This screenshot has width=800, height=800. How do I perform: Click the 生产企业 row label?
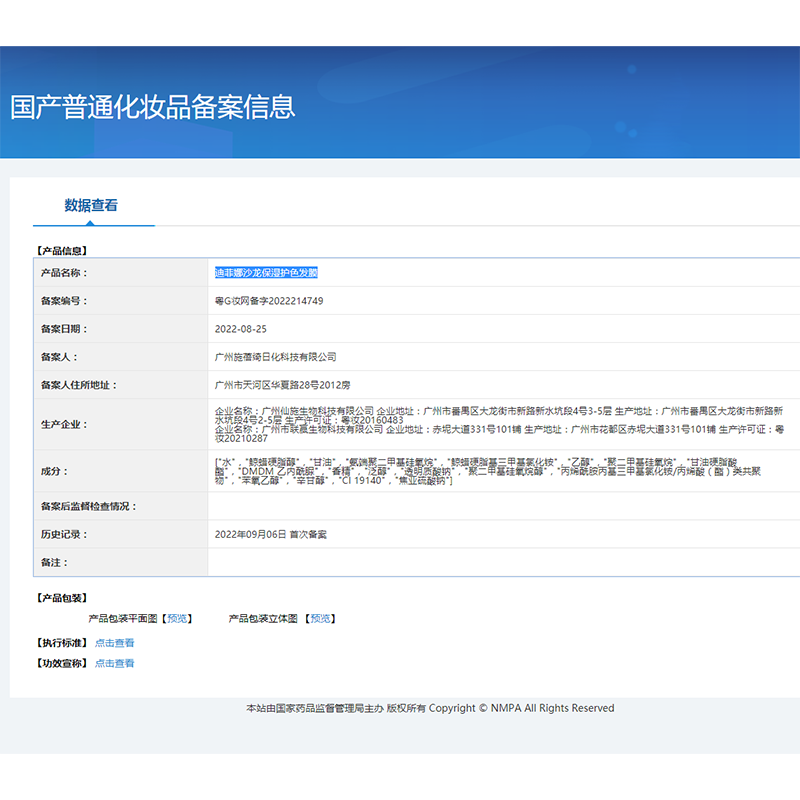click(64, 424)
